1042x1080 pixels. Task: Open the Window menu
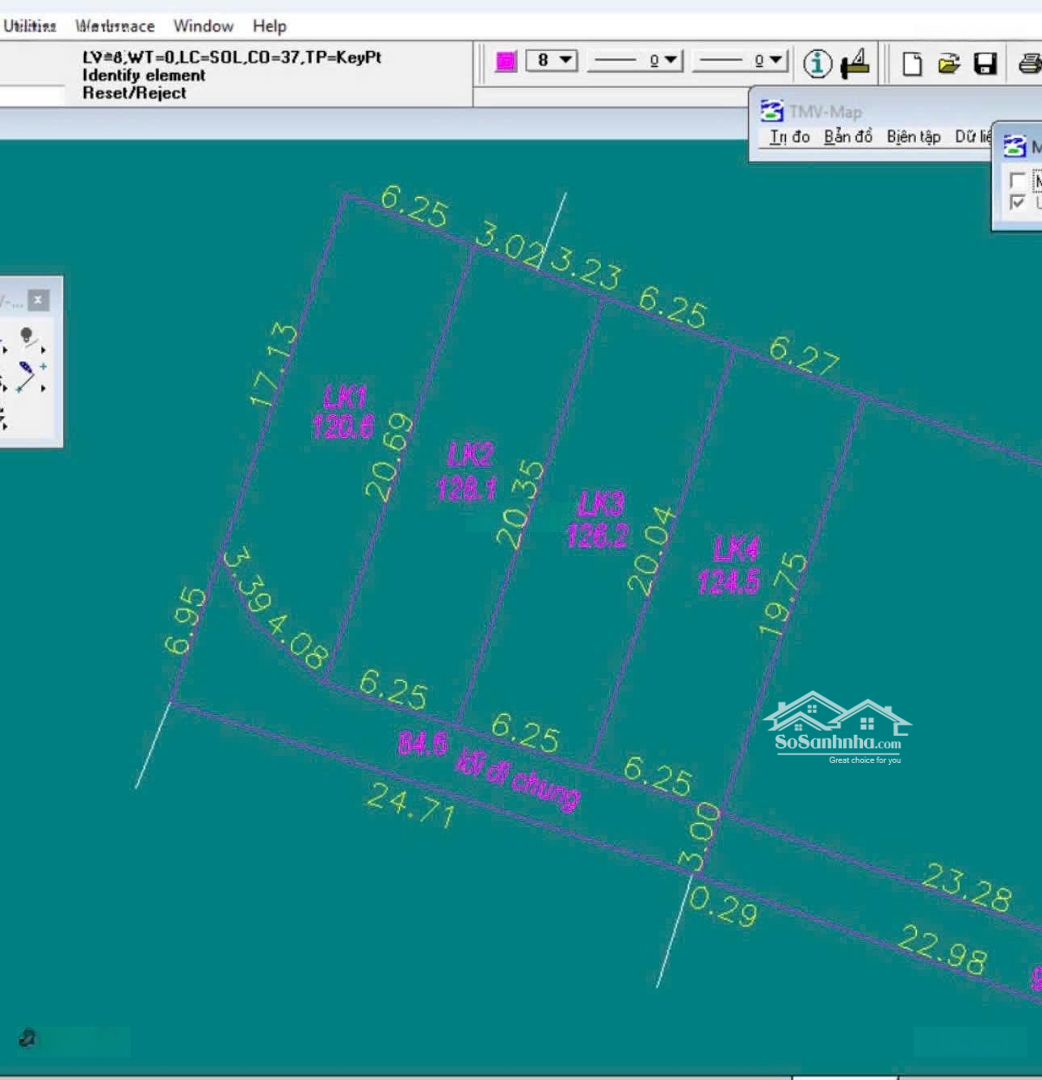tap(203, 26)
